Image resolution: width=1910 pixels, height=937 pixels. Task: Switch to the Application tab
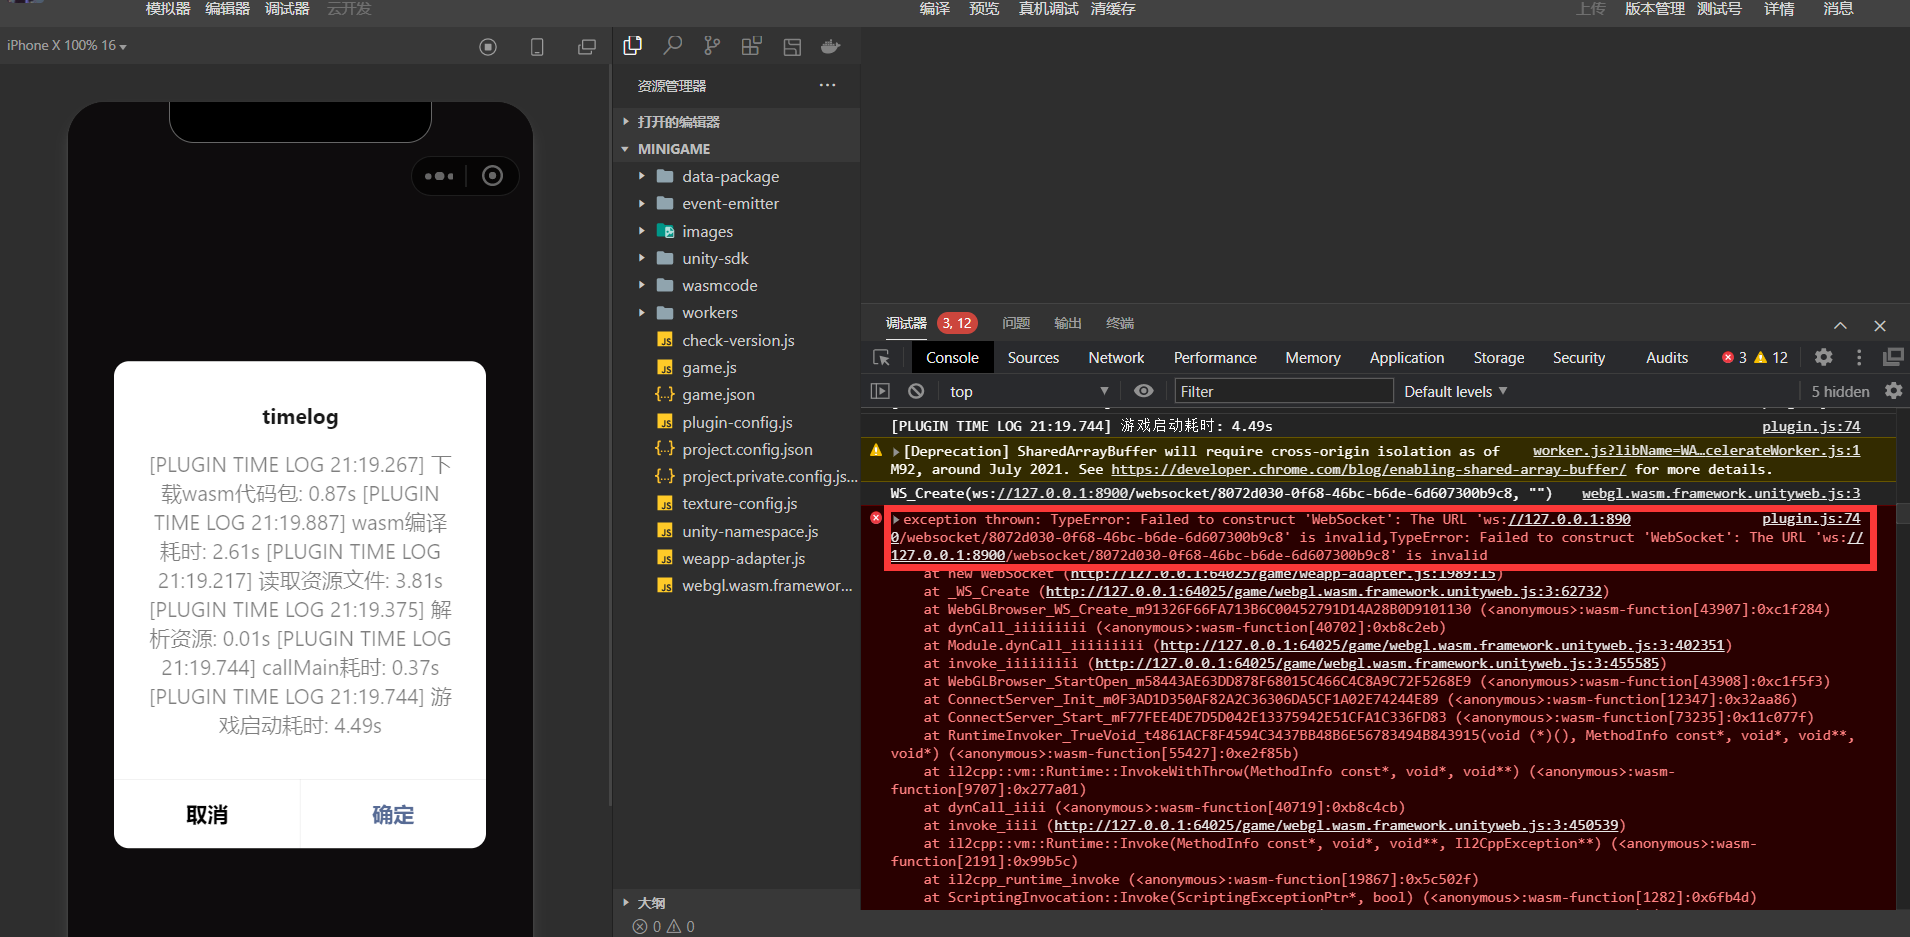coord(1407,357)
